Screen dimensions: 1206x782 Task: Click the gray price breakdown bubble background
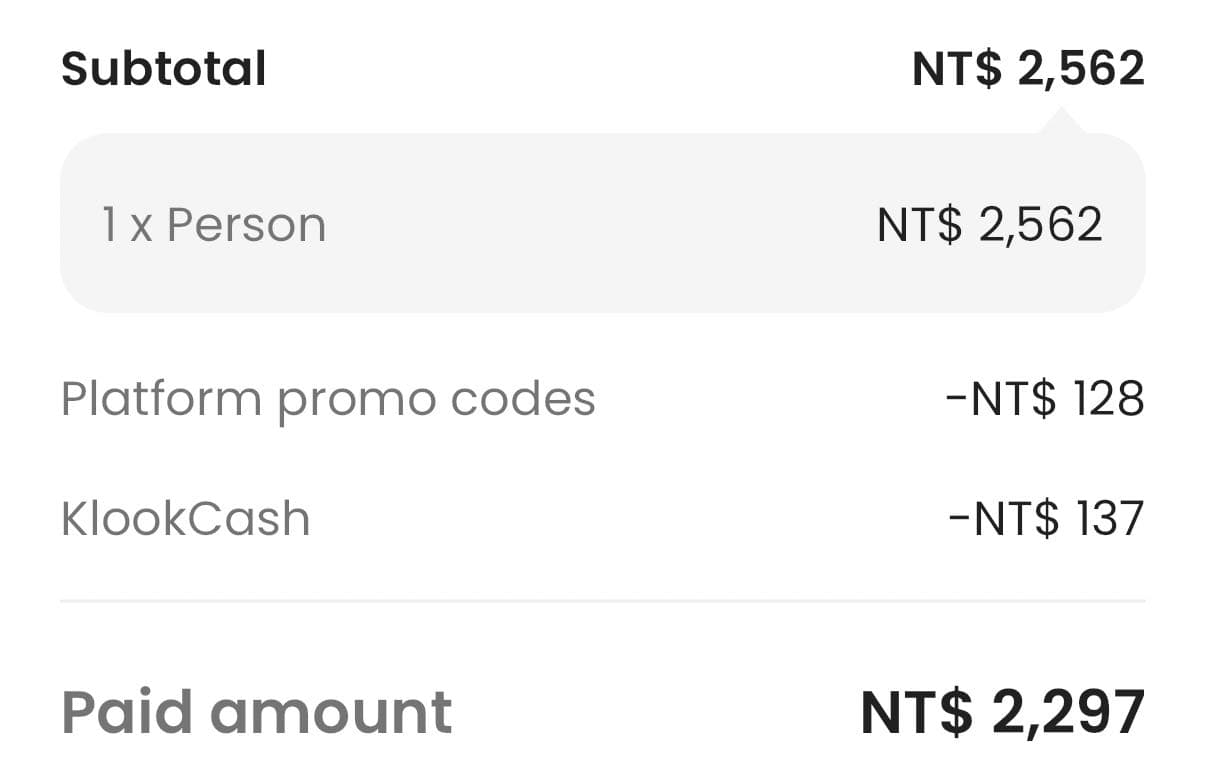click(x=603, y=222)
